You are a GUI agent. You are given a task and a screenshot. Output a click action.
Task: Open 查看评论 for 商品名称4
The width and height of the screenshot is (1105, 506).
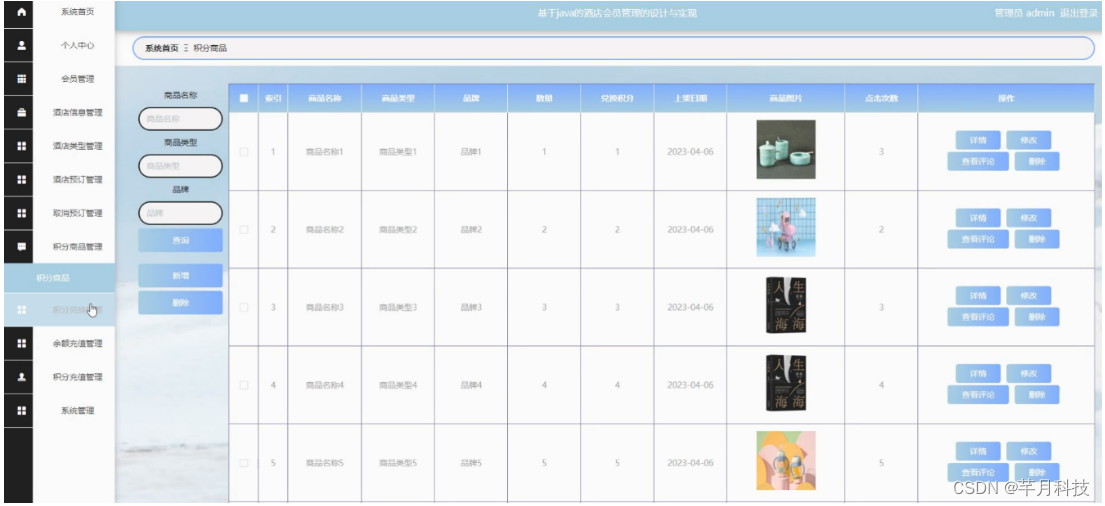[977, 395]
